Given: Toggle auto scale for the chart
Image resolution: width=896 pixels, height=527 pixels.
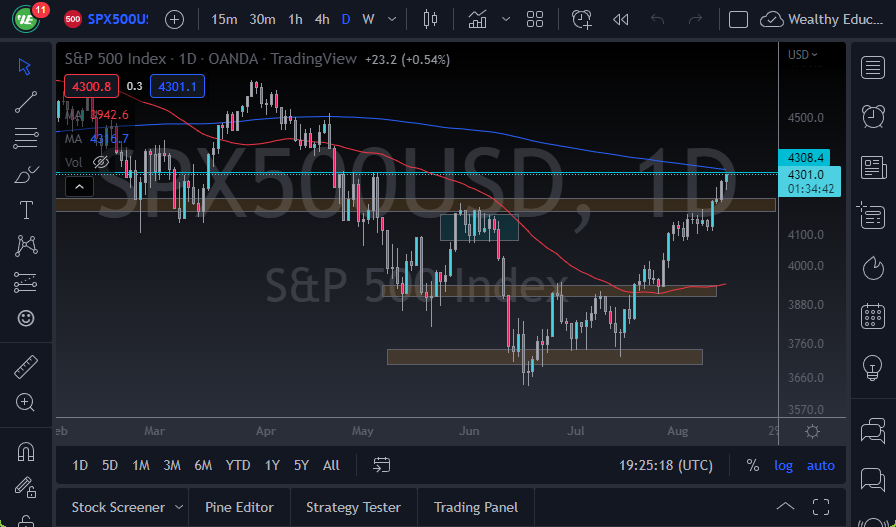Looking at the screenshot, I should 821,465.
